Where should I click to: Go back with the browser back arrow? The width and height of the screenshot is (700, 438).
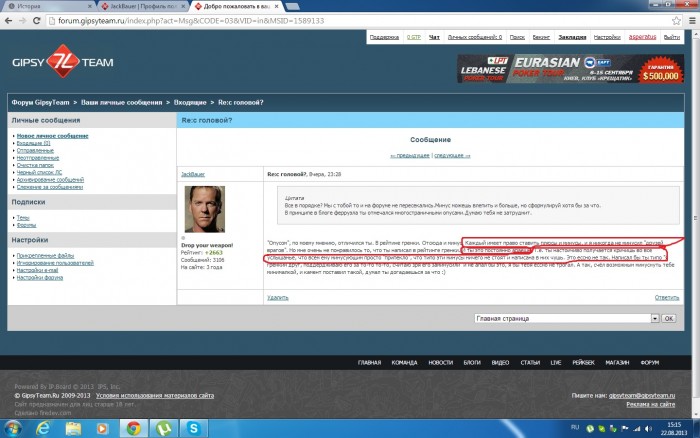(x=8, y=21)
